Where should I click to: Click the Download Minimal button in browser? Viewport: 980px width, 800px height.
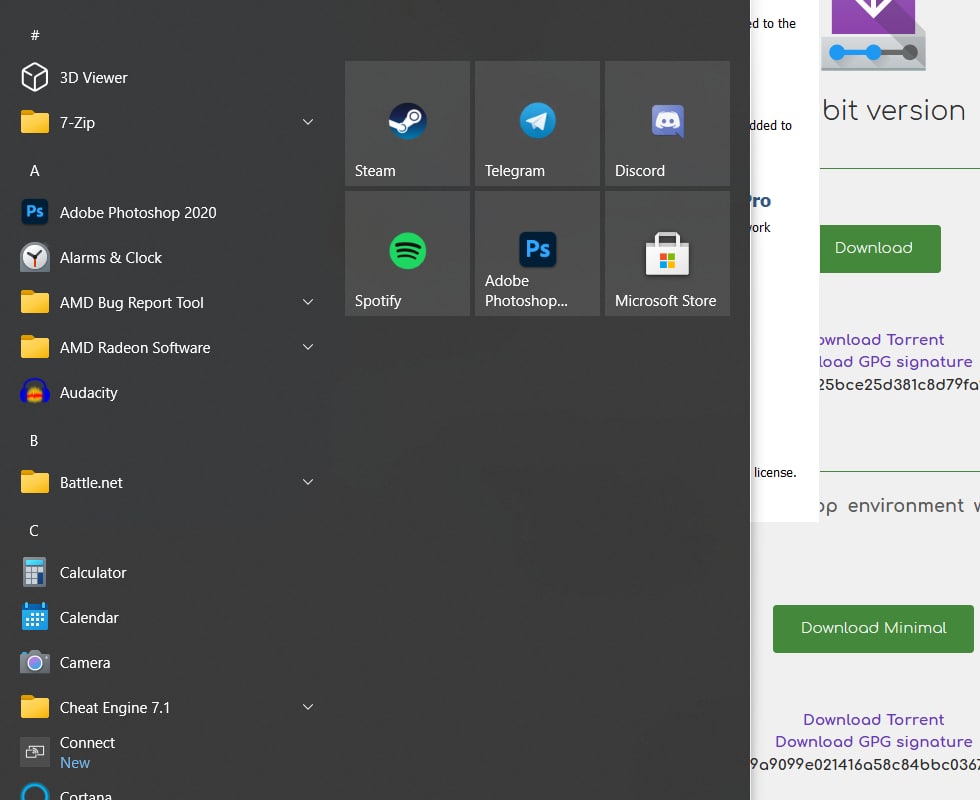873,628
